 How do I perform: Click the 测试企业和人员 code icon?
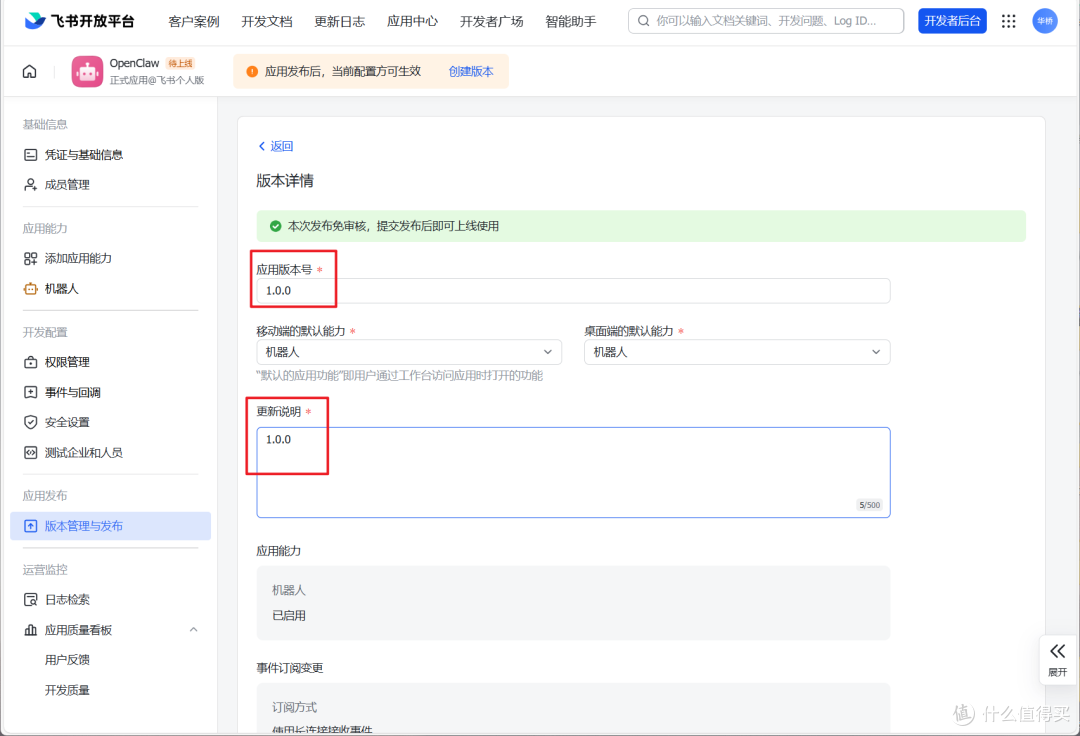tap(30, 452)
